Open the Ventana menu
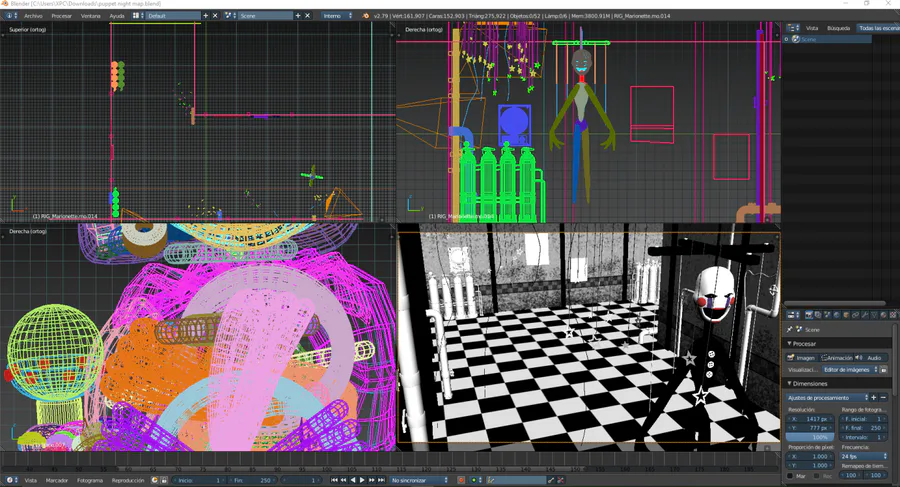 (x=91, y=16)
